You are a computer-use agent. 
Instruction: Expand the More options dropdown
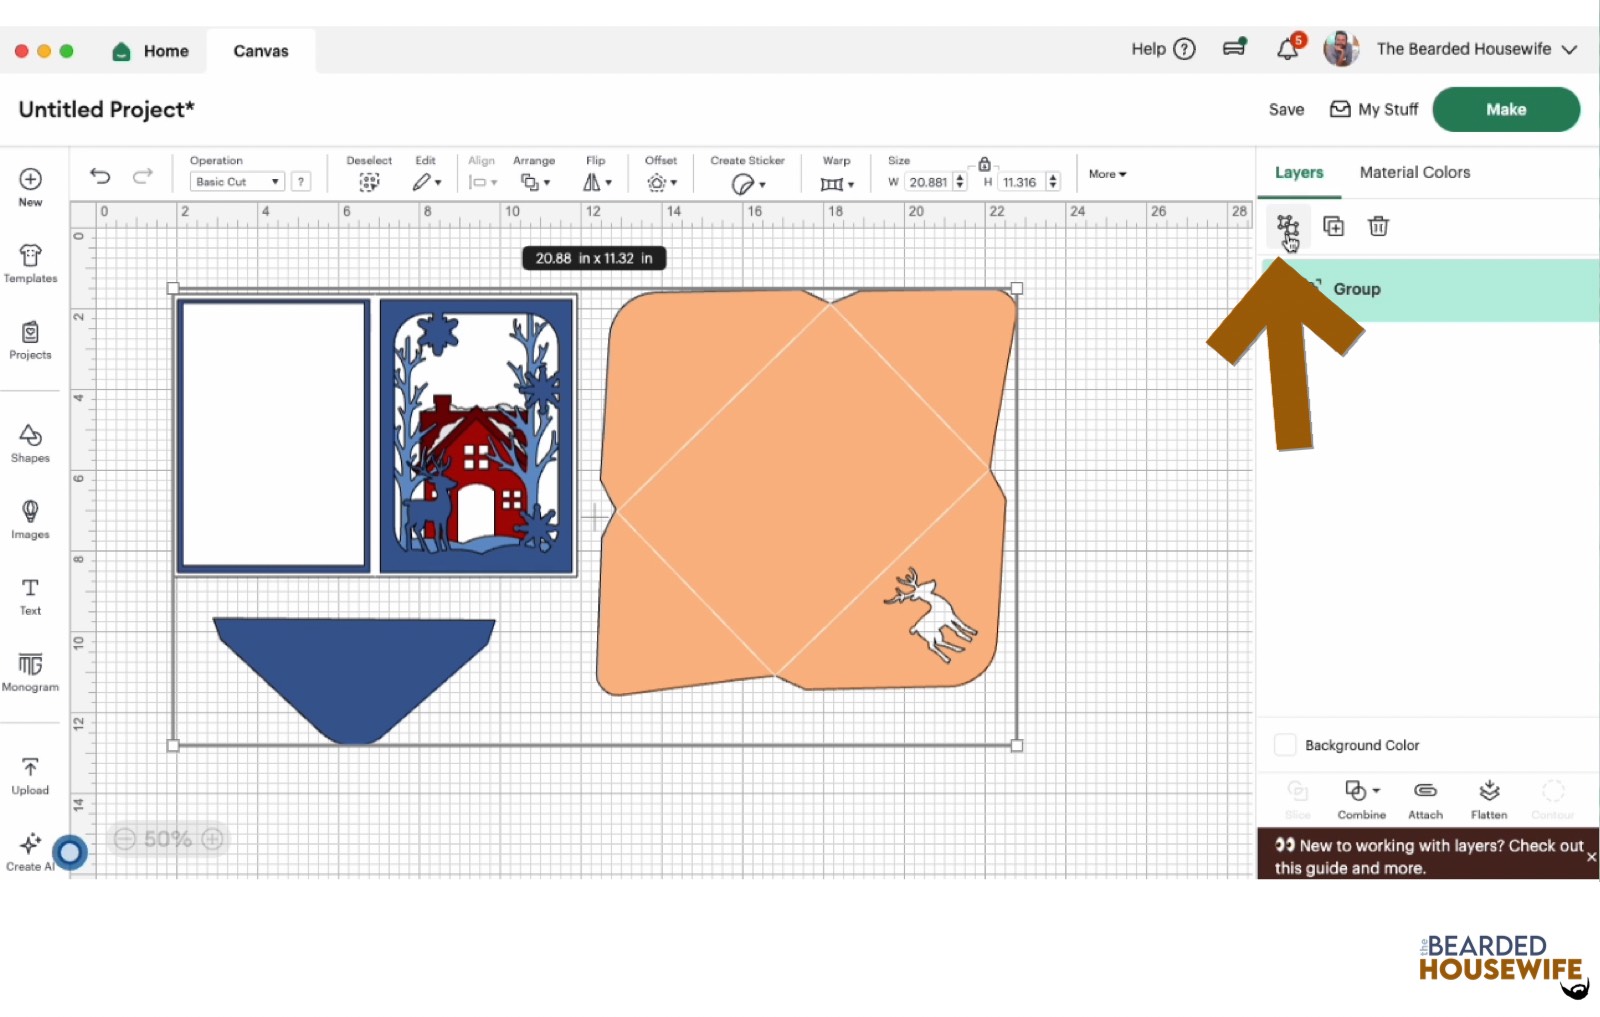tap(1106, 174)
